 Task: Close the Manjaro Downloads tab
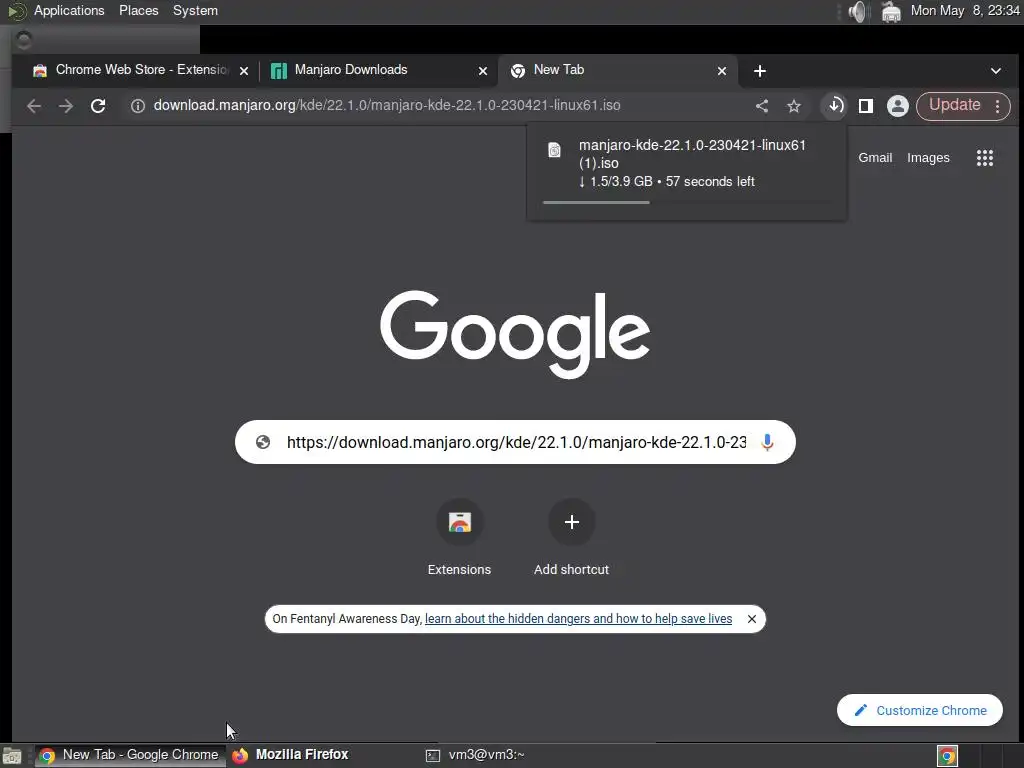tap(483, 71)
